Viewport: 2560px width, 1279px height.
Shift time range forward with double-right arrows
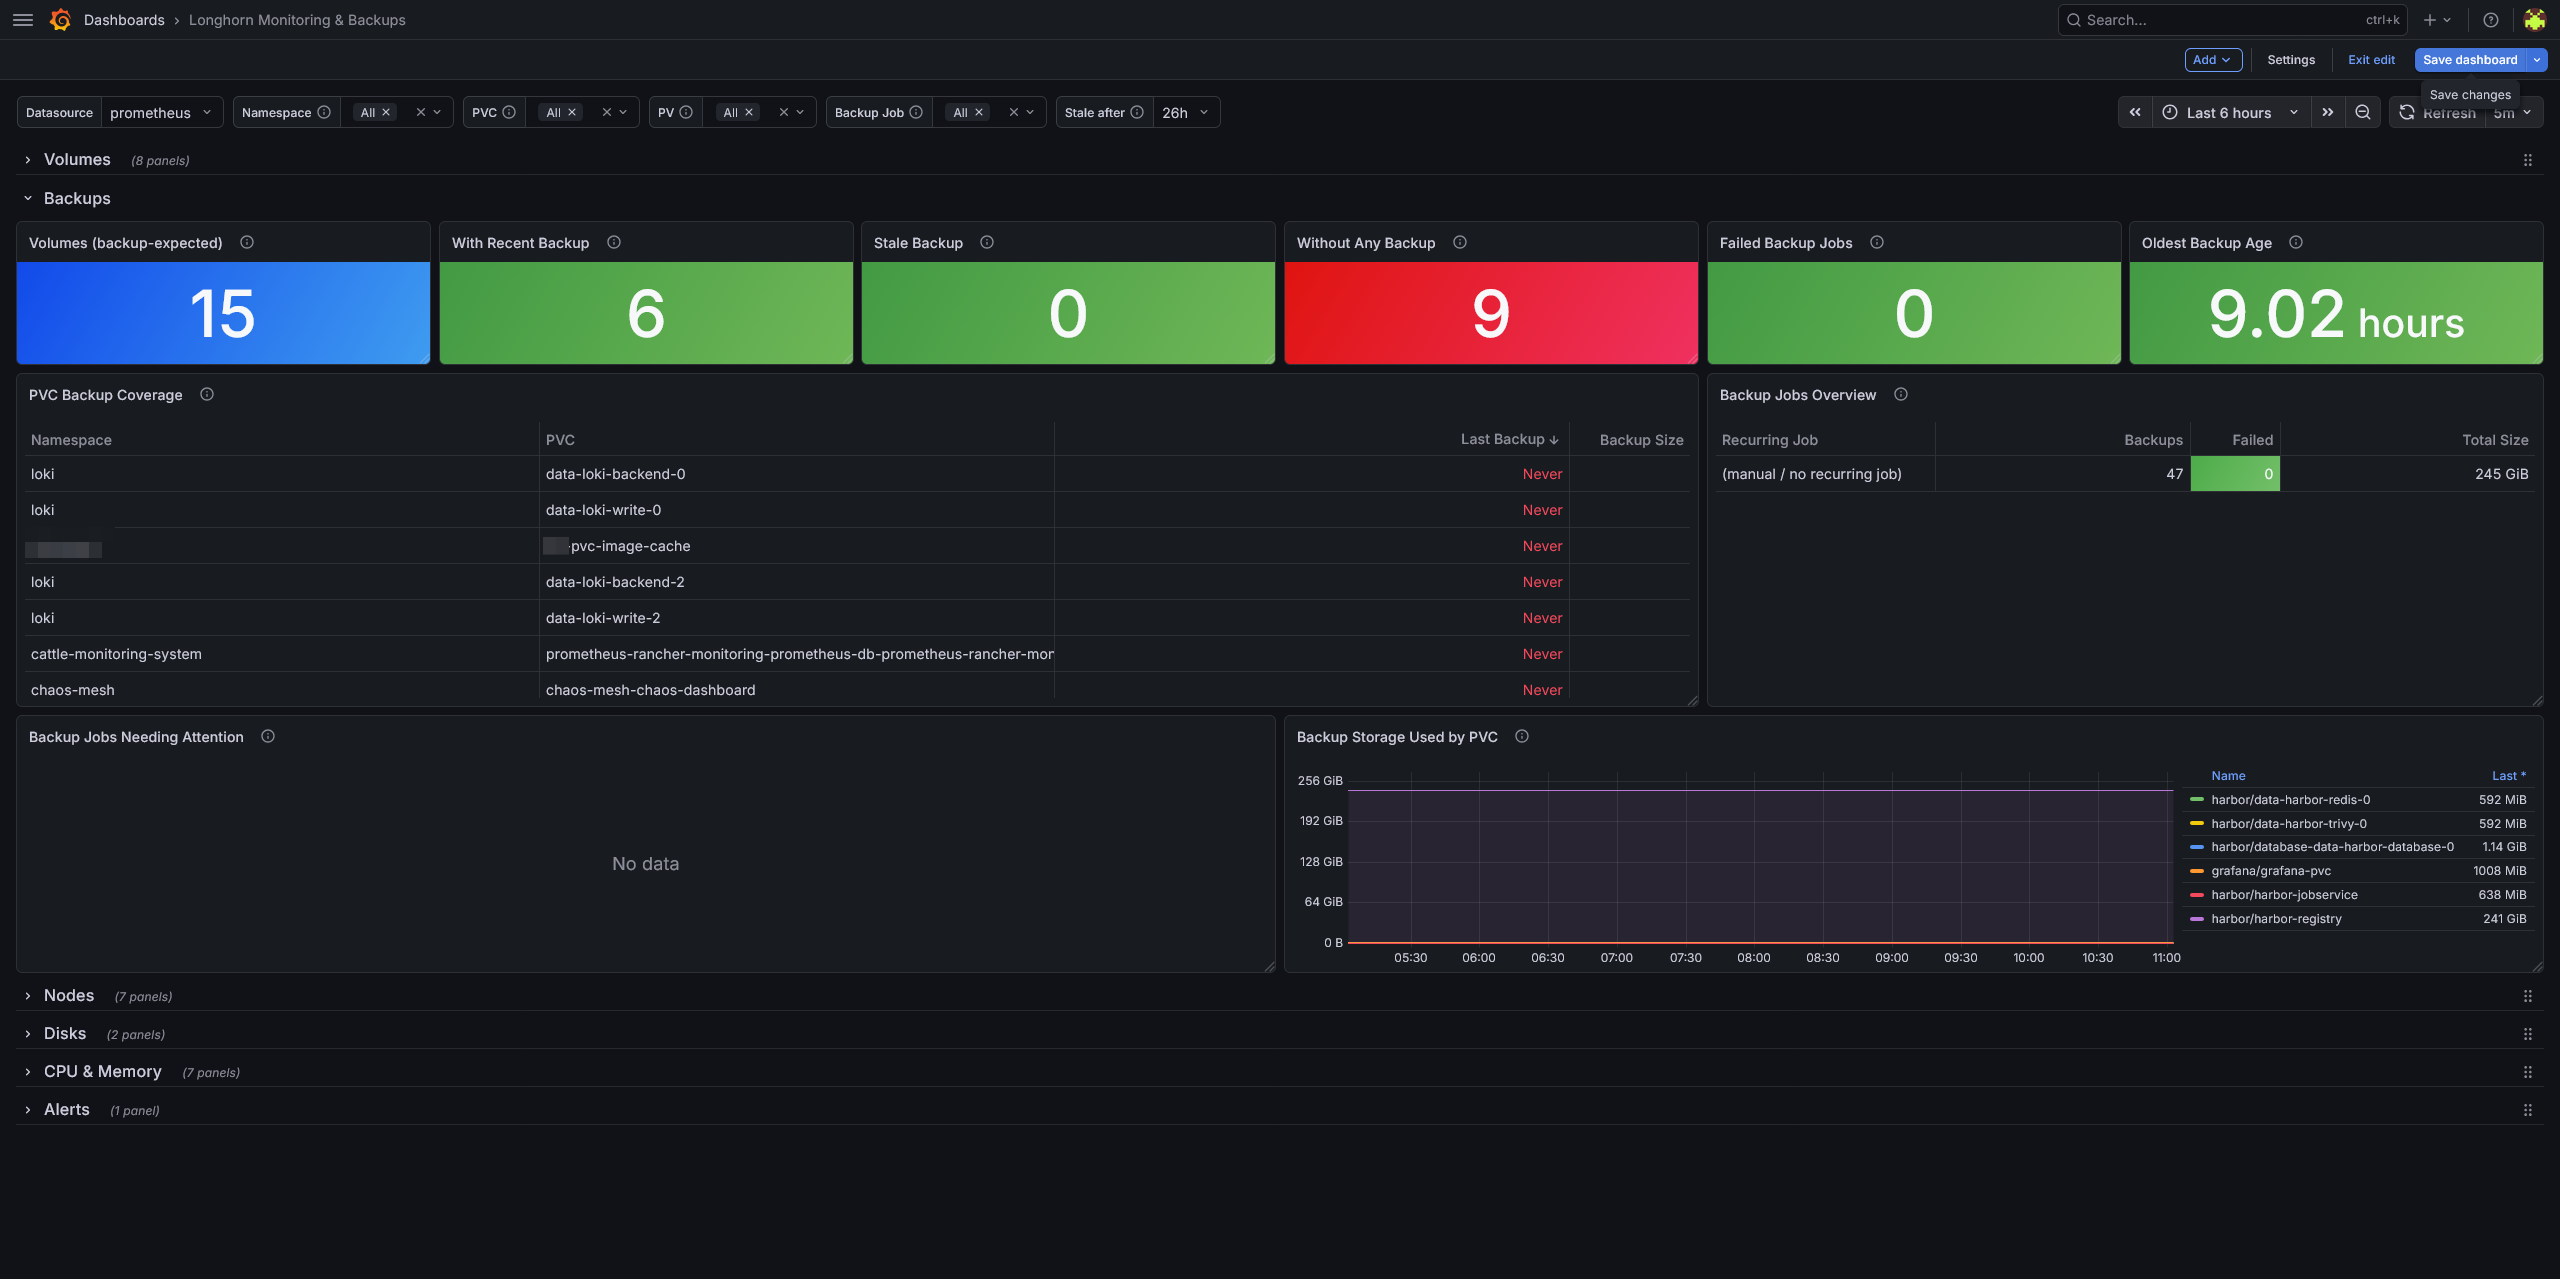(2328, 113)
